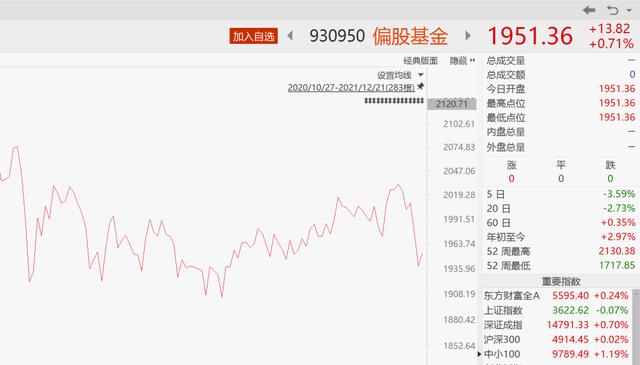Viewport: 640px width, 365px height.
Task: Open the 深证成指 index row
Action: click(556, 325)
